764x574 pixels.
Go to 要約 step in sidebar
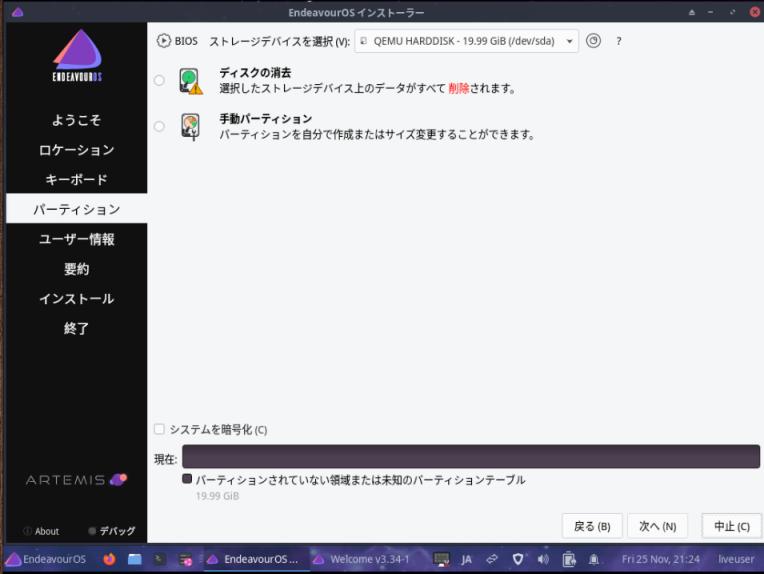(x=76, y=268)
